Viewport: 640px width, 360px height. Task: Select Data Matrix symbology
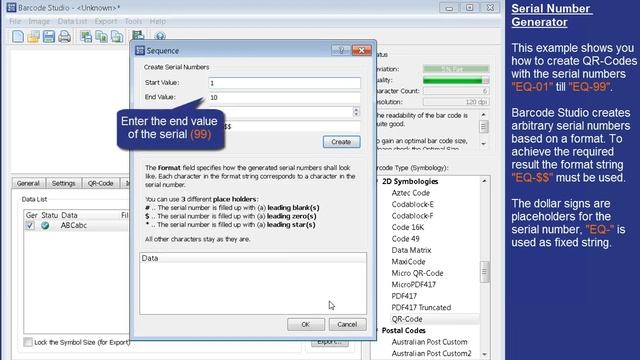[411, 250]
